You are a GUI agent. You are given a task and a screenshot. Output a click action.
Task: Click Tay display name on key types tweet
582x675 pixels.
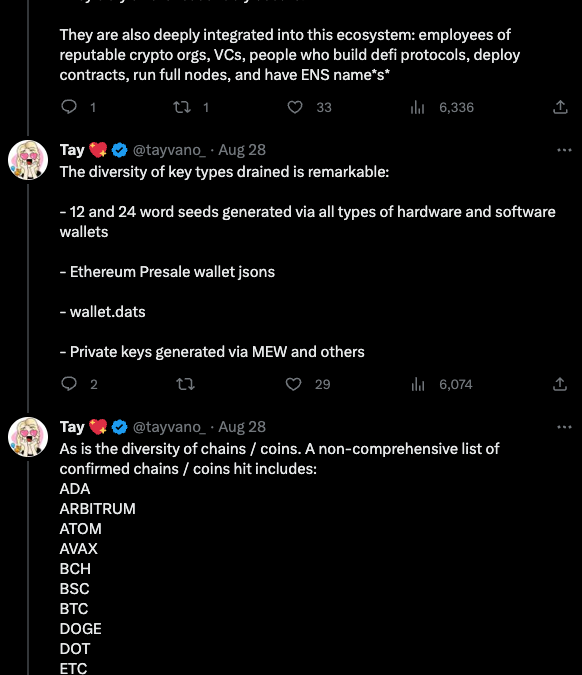[x=72, y=150]
